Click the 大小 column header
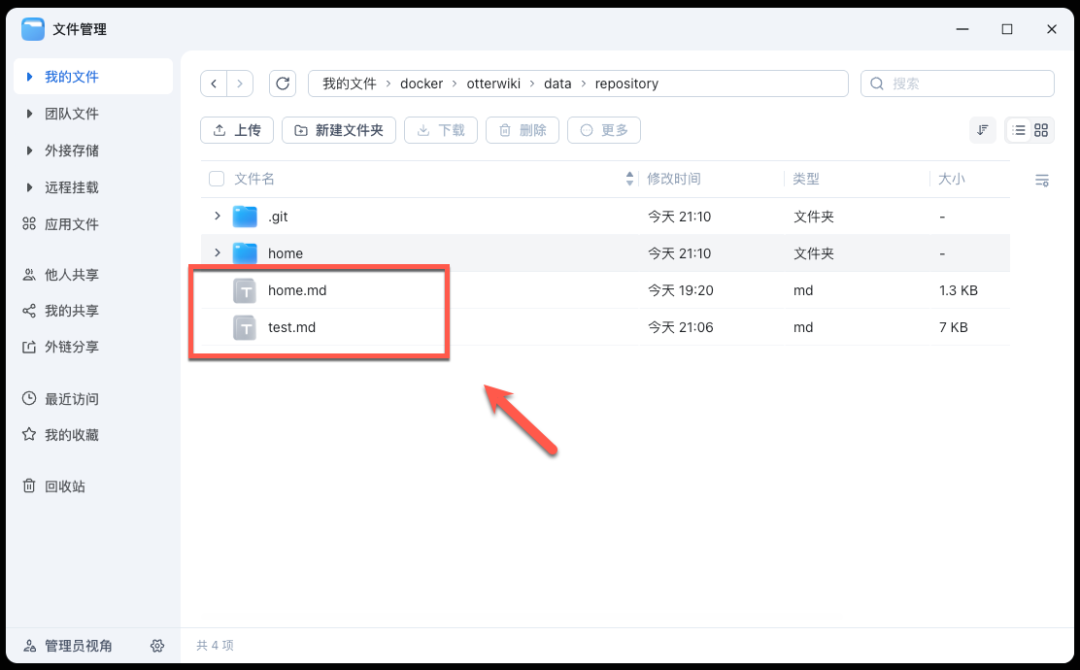The image size is (1080, 670). pyautogui.click(x=951, y=179)
